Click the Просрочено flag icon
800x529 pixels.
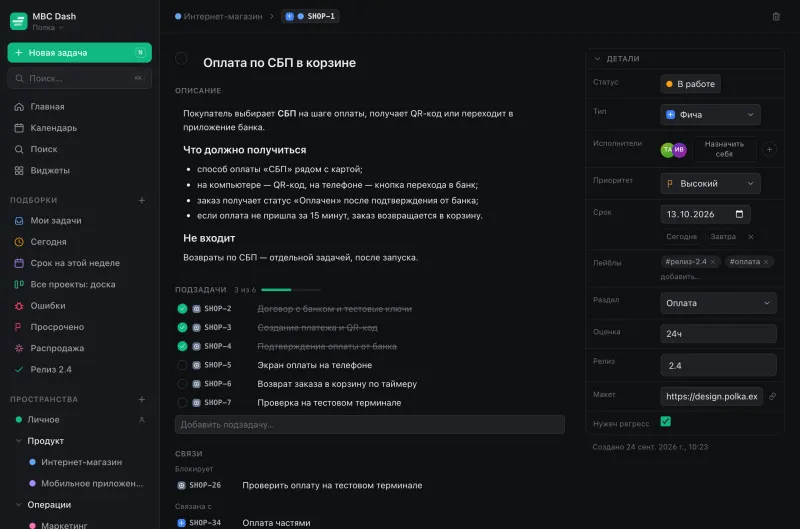click(x=19, y=327)
